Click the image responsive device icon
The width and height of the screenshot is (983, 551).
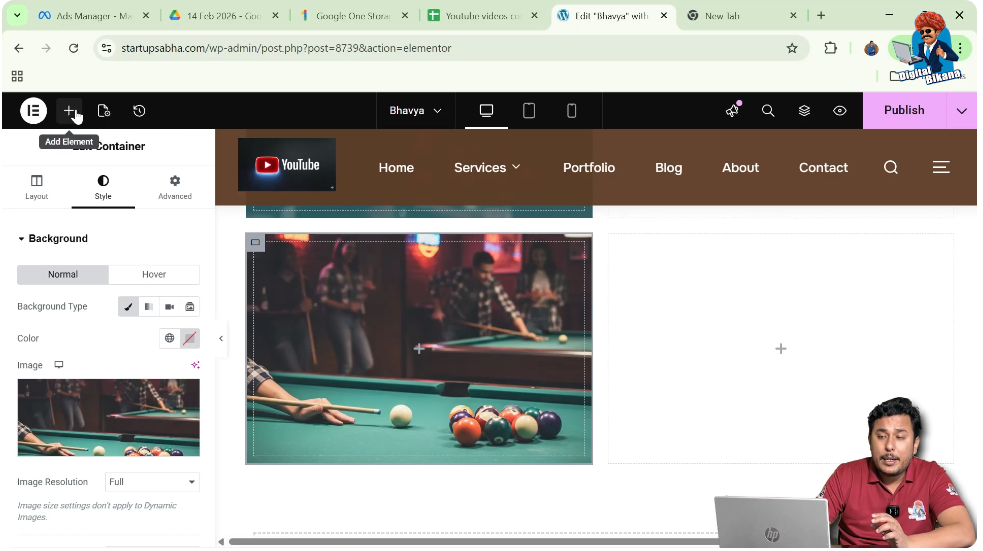click(59, 365)
